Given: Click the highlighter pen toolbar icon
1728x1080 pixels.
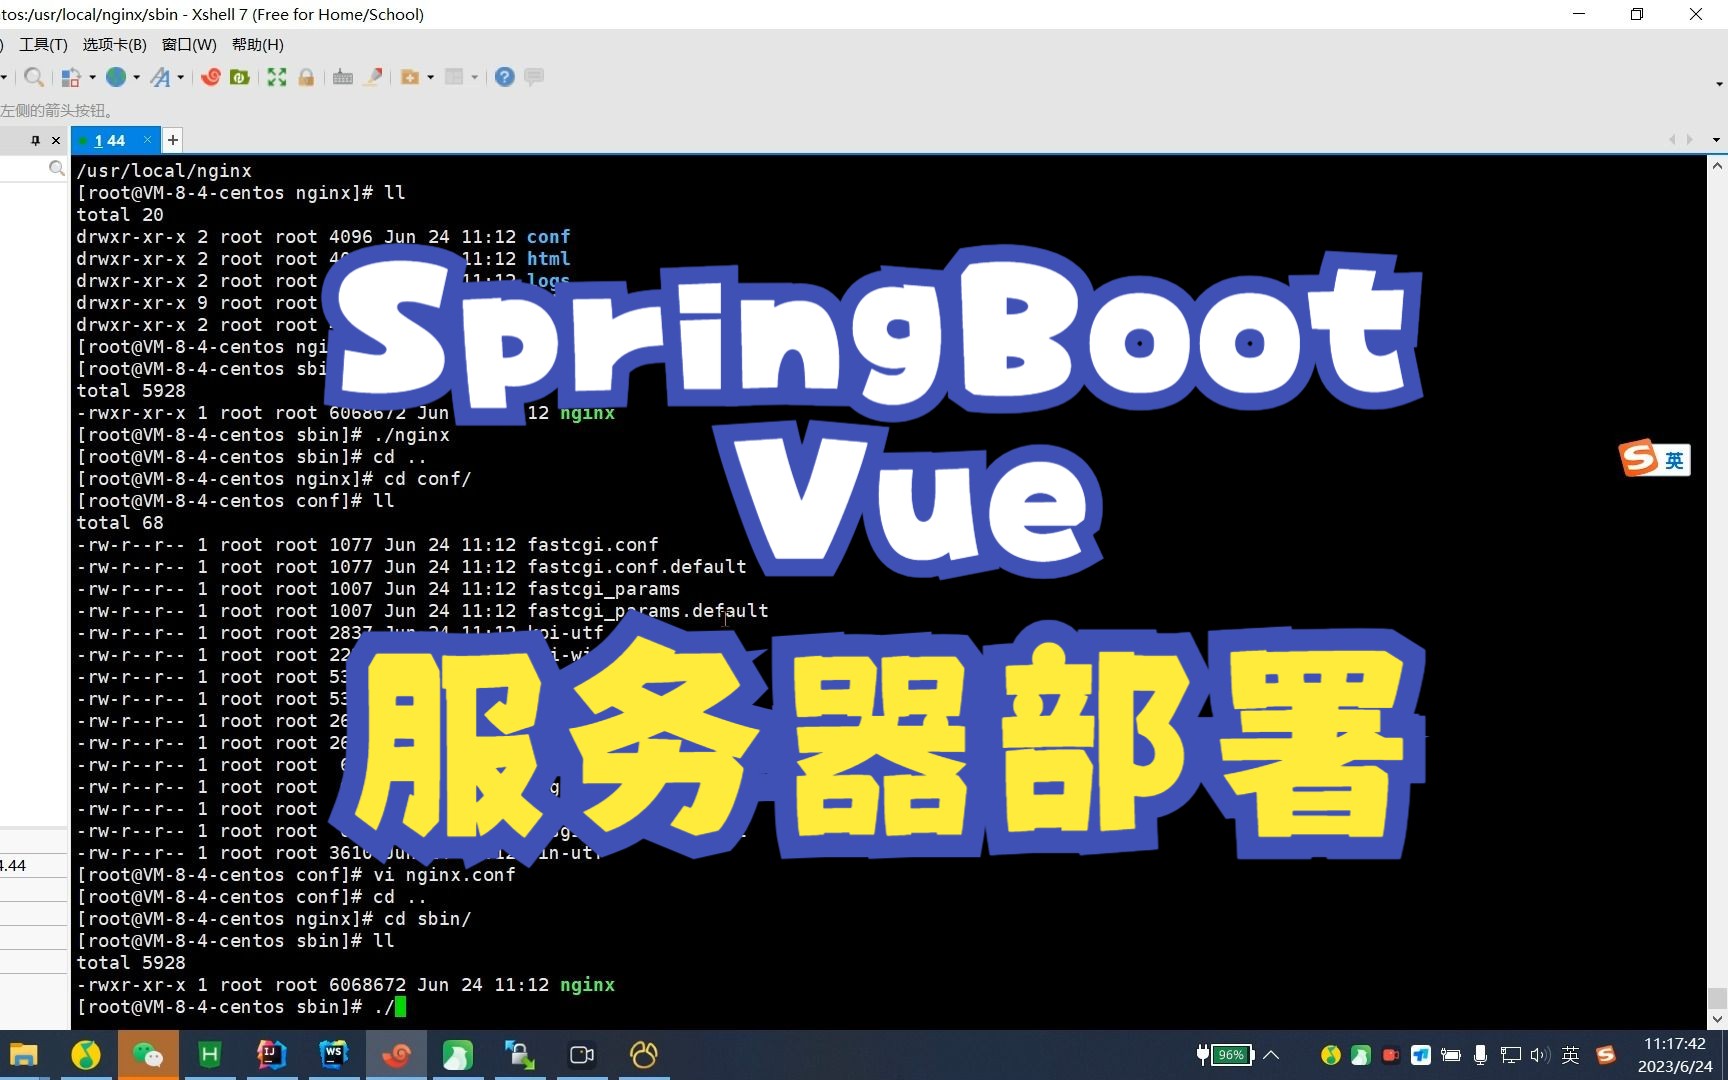Looking at the screenshot, I should (373, 77).
